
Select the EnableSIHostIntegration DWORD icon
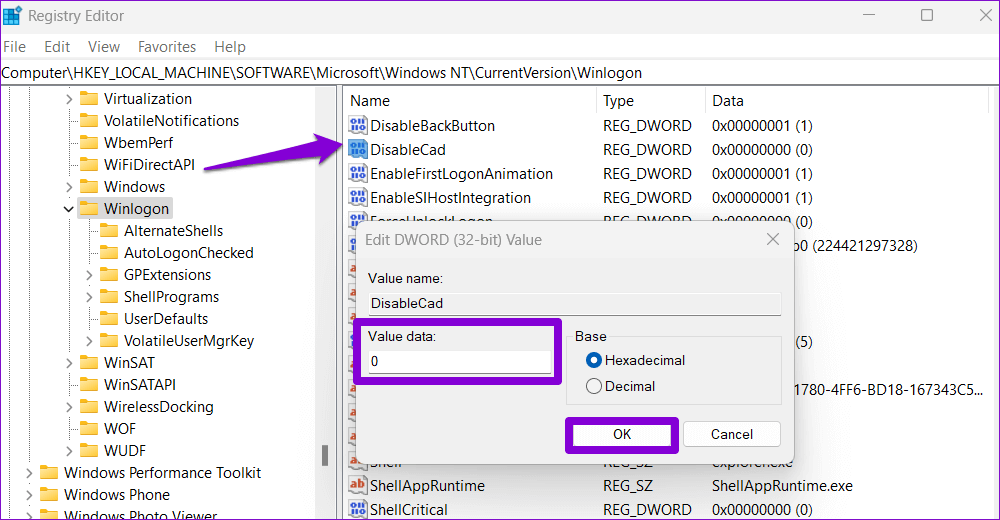click(x=358, y=198)
